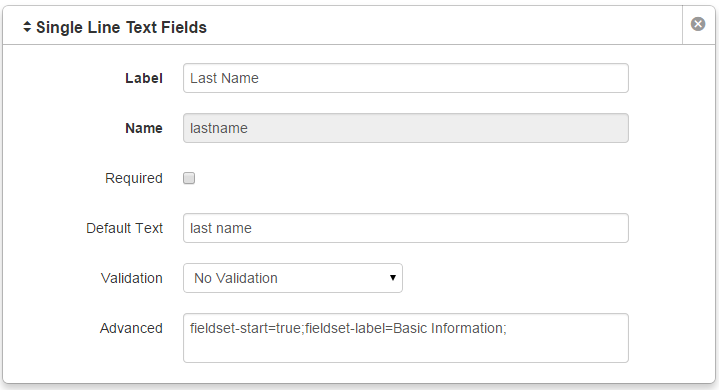This screenshot has height=390, width=719.
Task: Enable the Required checkbox
Action: (189, 178)
